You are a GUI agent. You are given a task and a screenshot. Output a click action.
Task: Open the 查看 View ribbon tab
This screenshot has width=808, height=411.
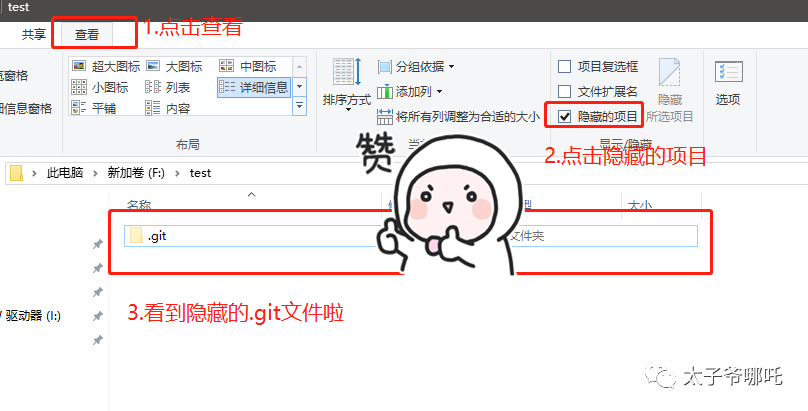(x=87, y=35)
